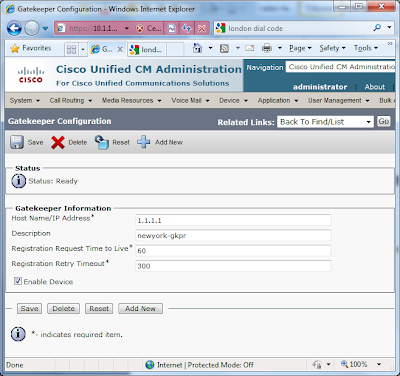
Task: Open the Voice Mail menu
Action: pos(190,100)
